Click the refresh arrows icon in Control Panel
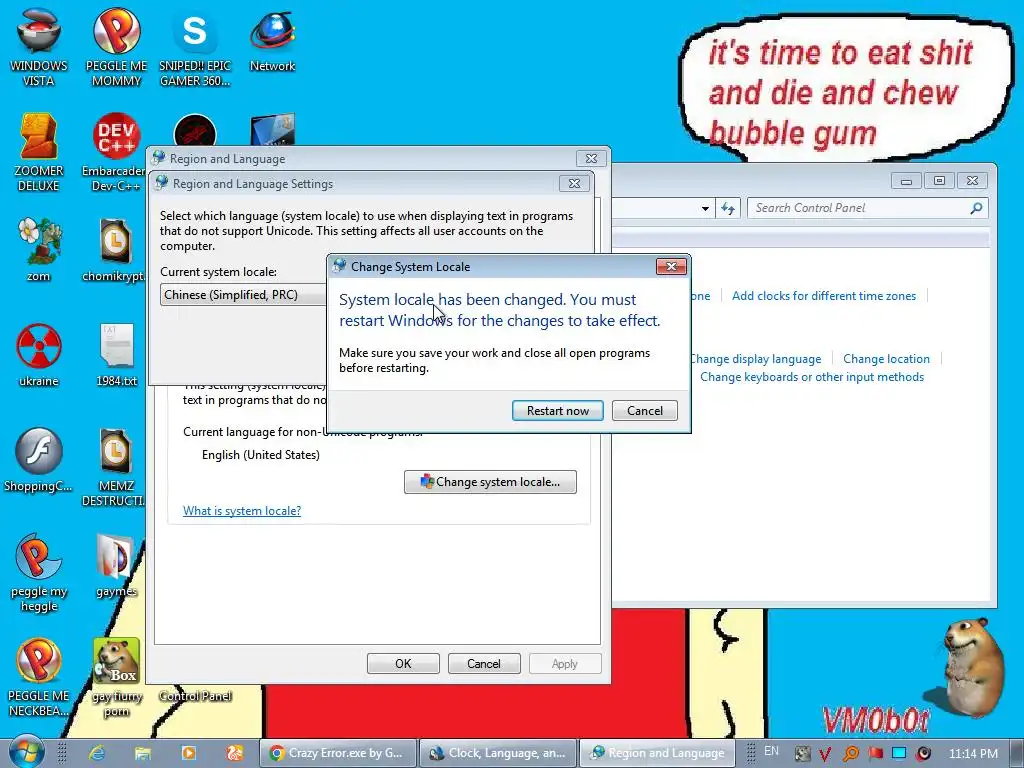The height and width of the screenshot is (768, 1024). (x=728, y=208)
